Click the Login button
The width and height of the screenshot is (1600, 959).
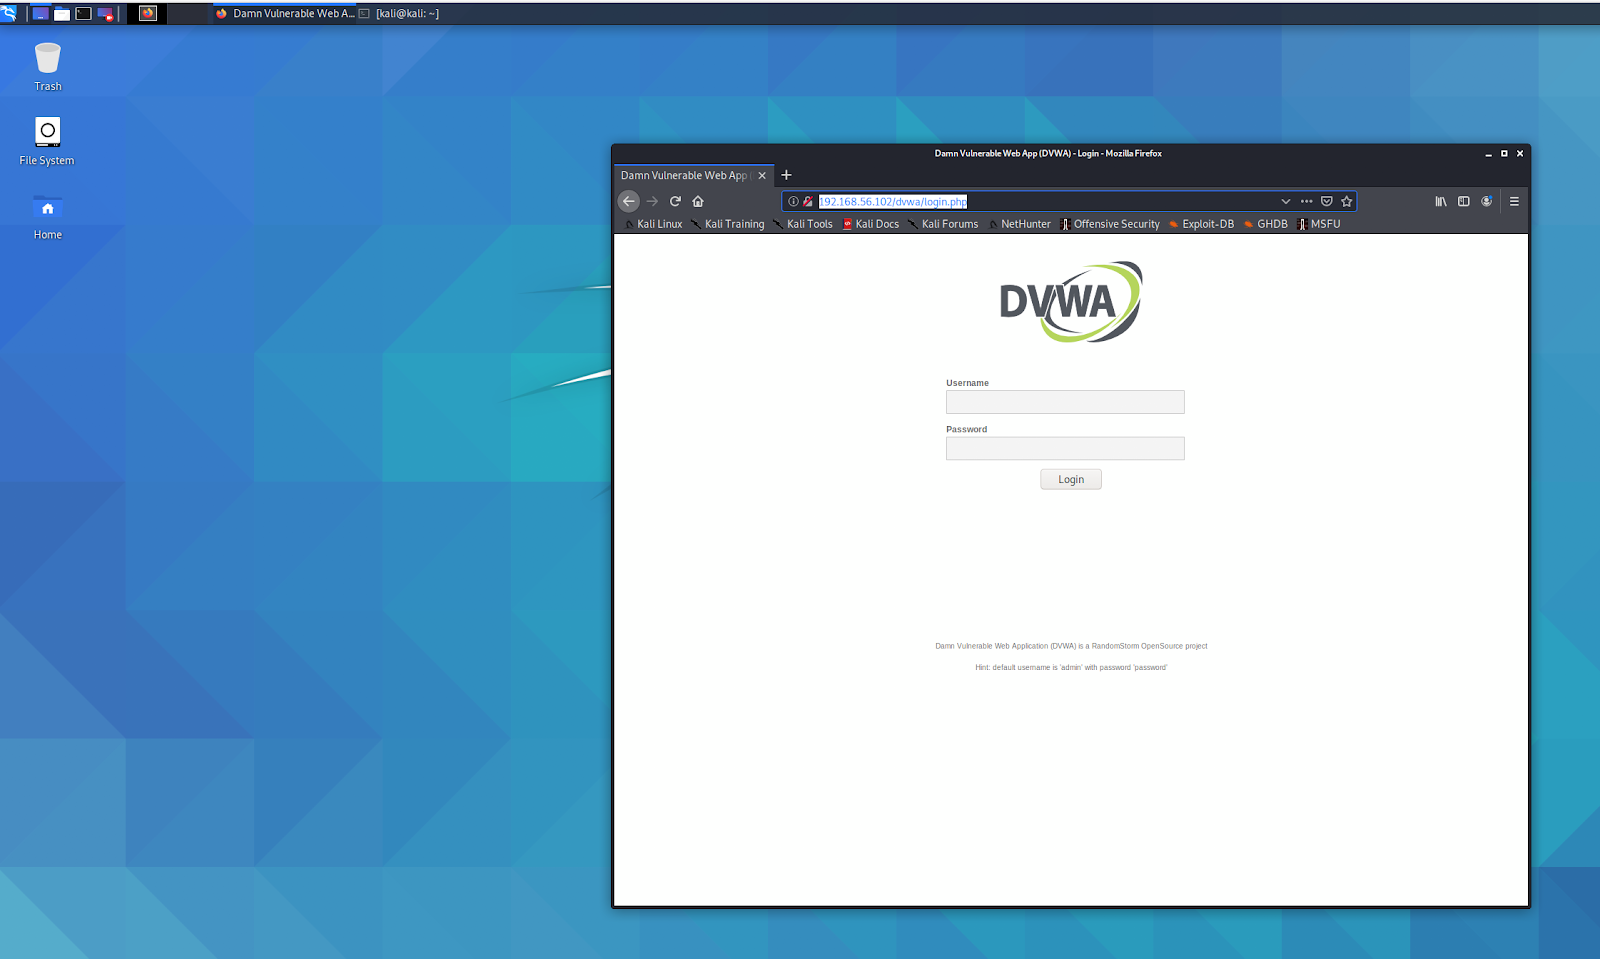click(1071, 480)
